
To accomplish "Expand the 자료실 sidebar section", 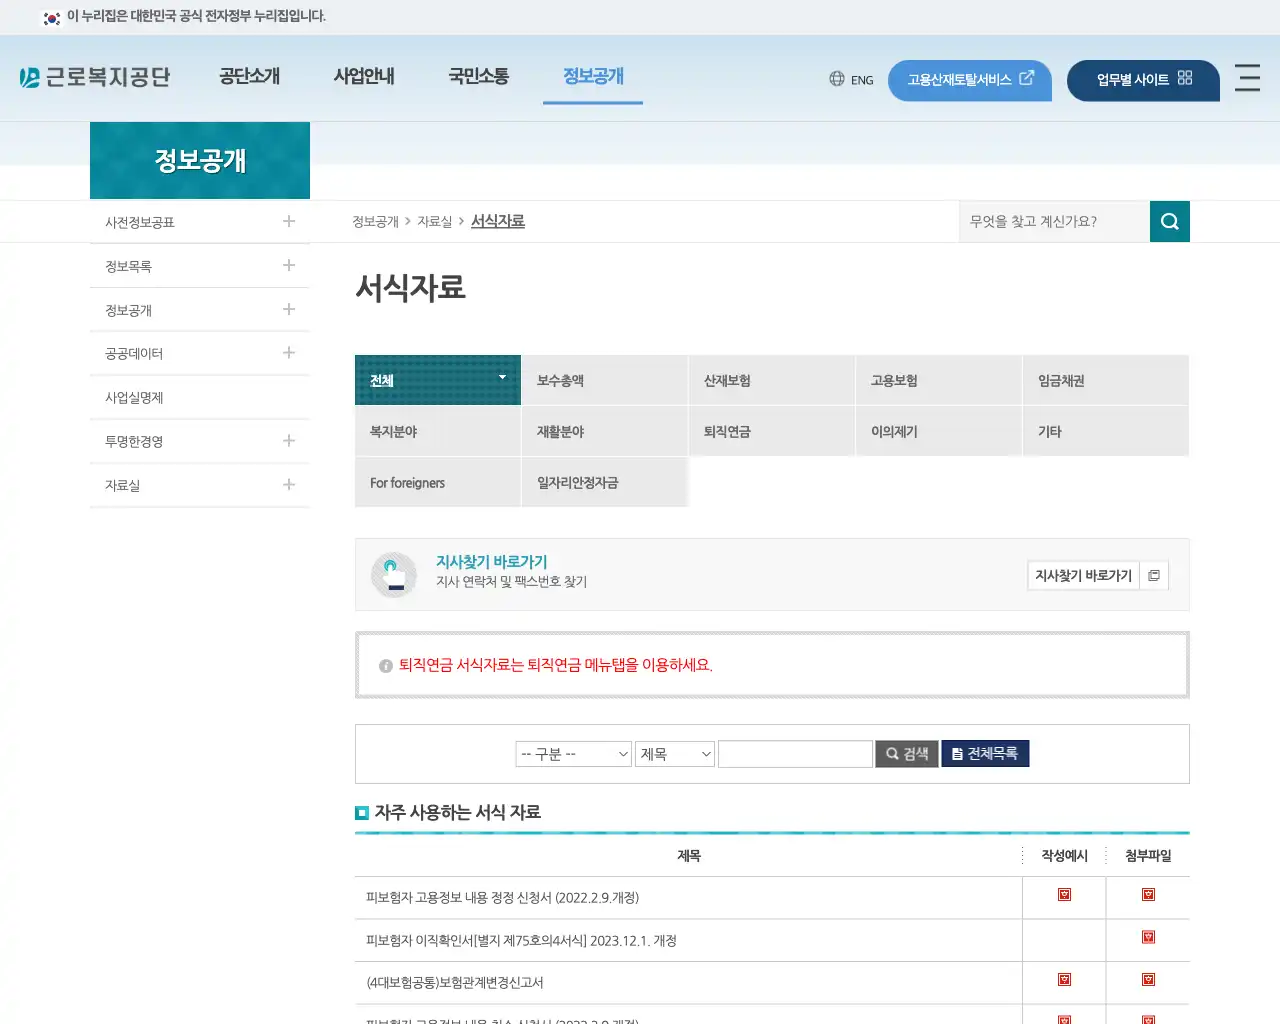I will (288, 485).
